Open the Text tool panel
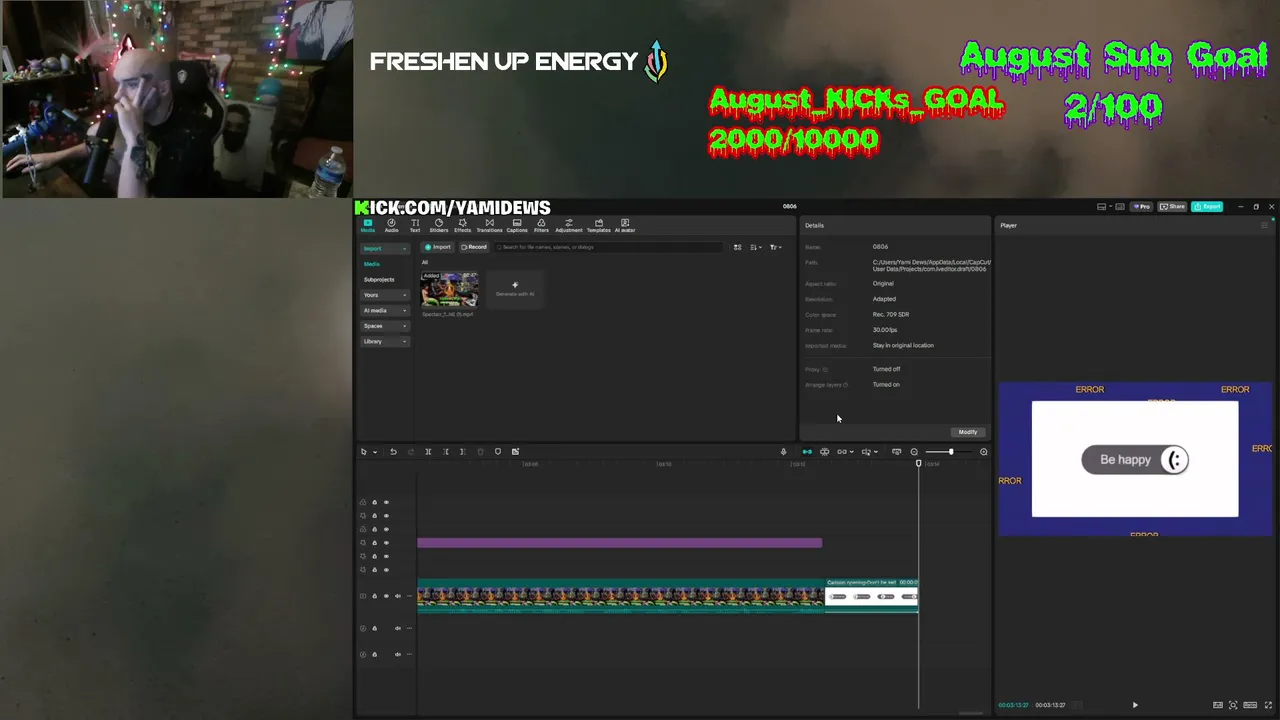 pos(415,225)
